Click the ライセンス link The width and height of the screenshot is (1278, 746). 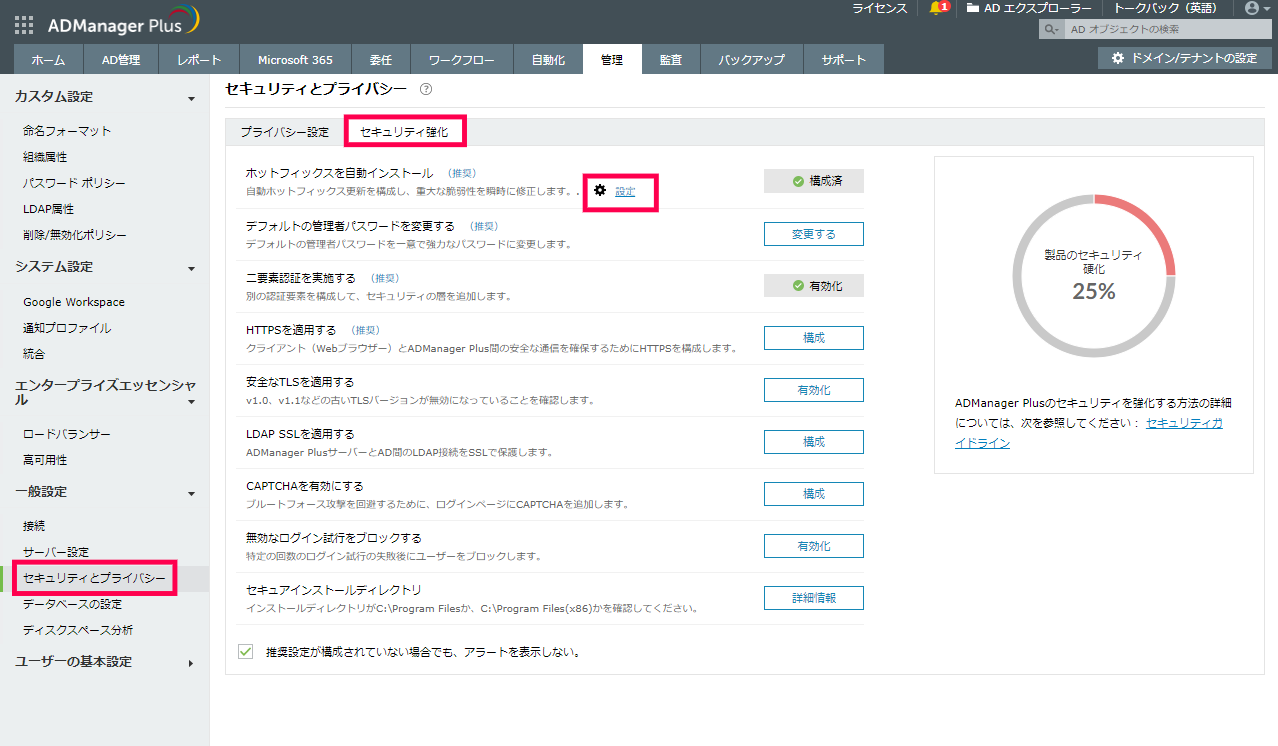point(880,8)
